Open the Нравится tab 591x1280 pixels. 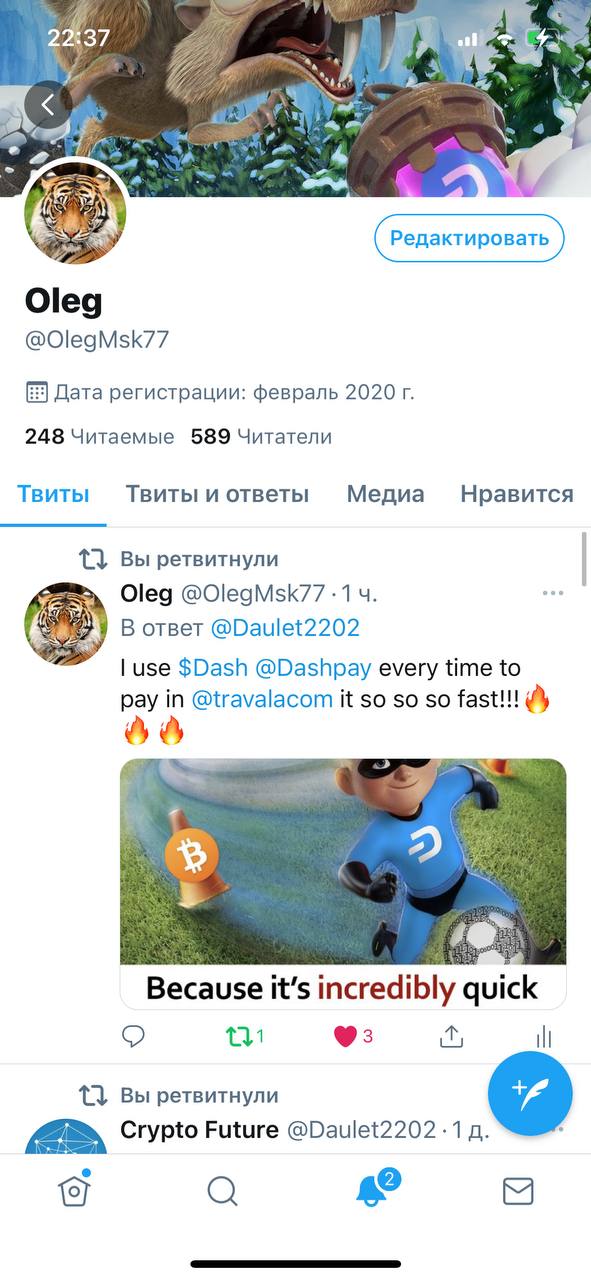click(517, 494)
